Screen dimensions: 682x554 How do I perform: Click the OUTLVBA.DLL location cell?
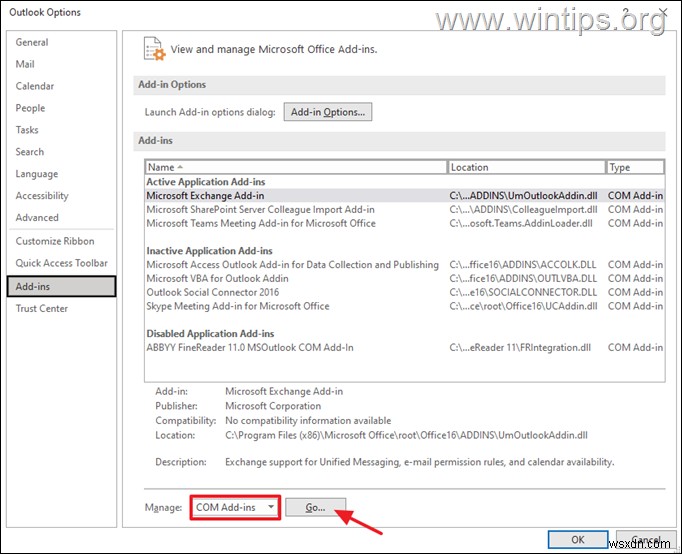tap(523, 279)
